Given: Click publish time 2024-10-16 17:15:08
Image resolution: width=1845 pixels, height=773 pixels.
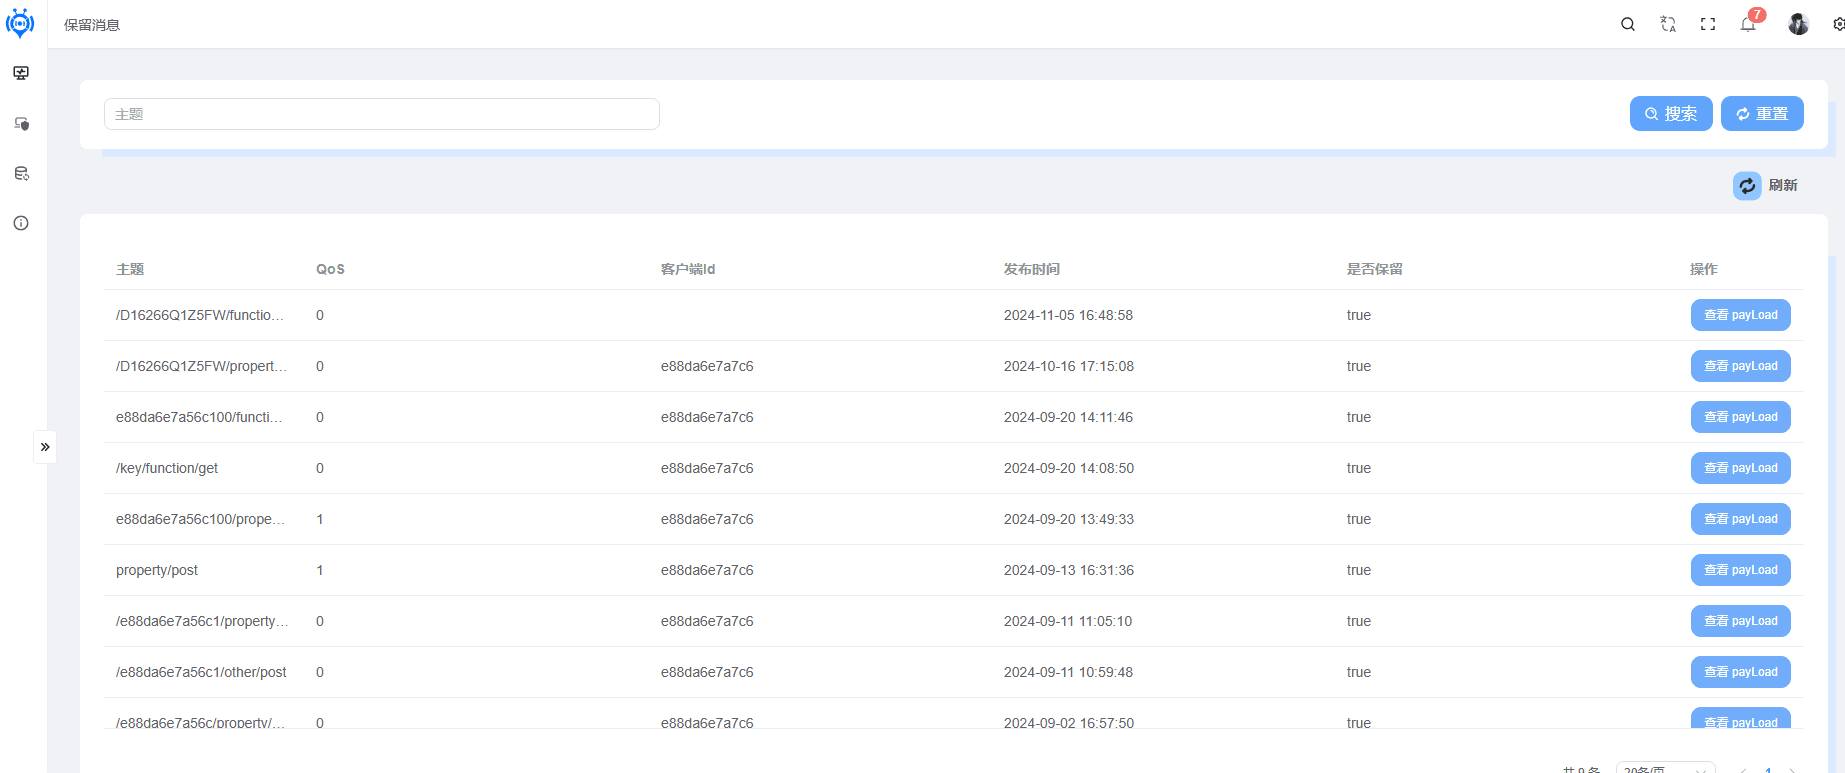Looking at the screenshot, I should [1069, 366].
